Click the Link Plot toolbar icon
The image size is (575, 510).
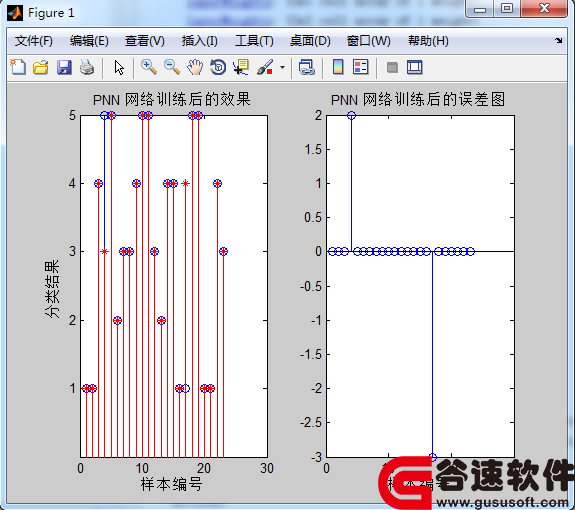[x=307, y=68]
